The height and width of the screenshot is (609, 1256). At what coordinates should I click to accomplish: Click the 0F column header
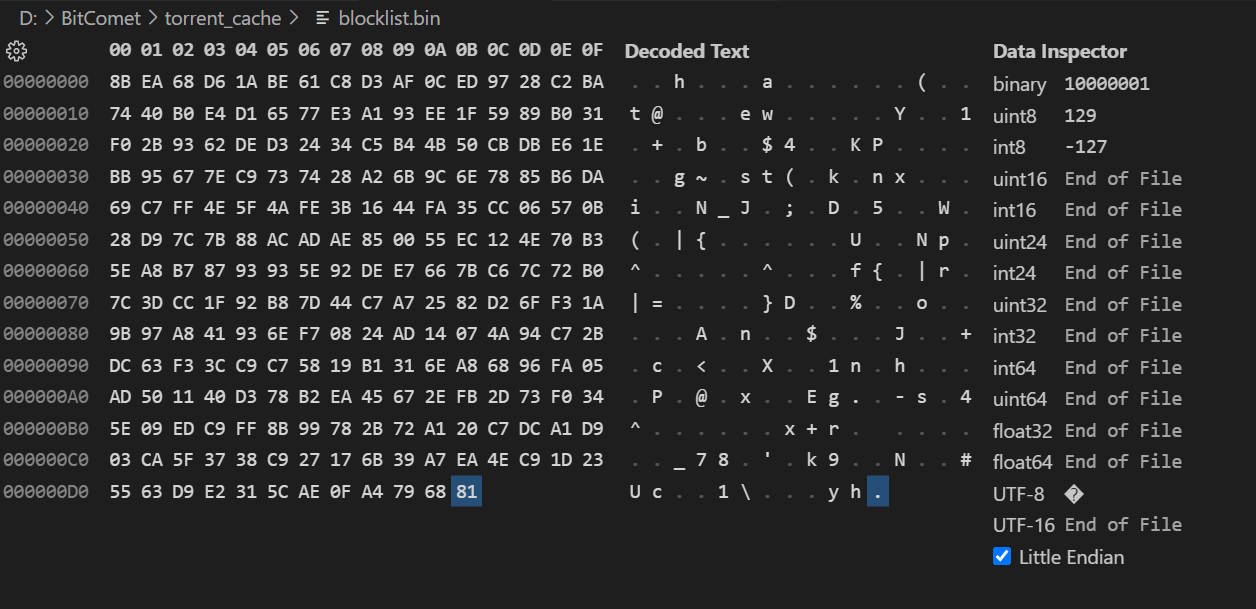pyautogui.click(x=592, y=51)
